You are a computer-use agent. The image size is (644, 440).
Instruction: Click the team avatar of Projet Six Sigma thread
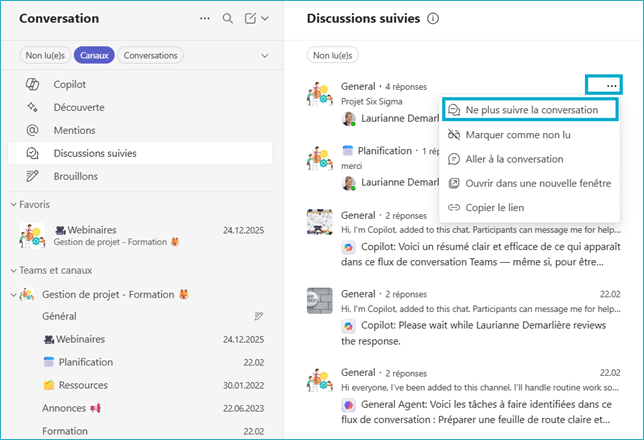click(x=320, y=94)
